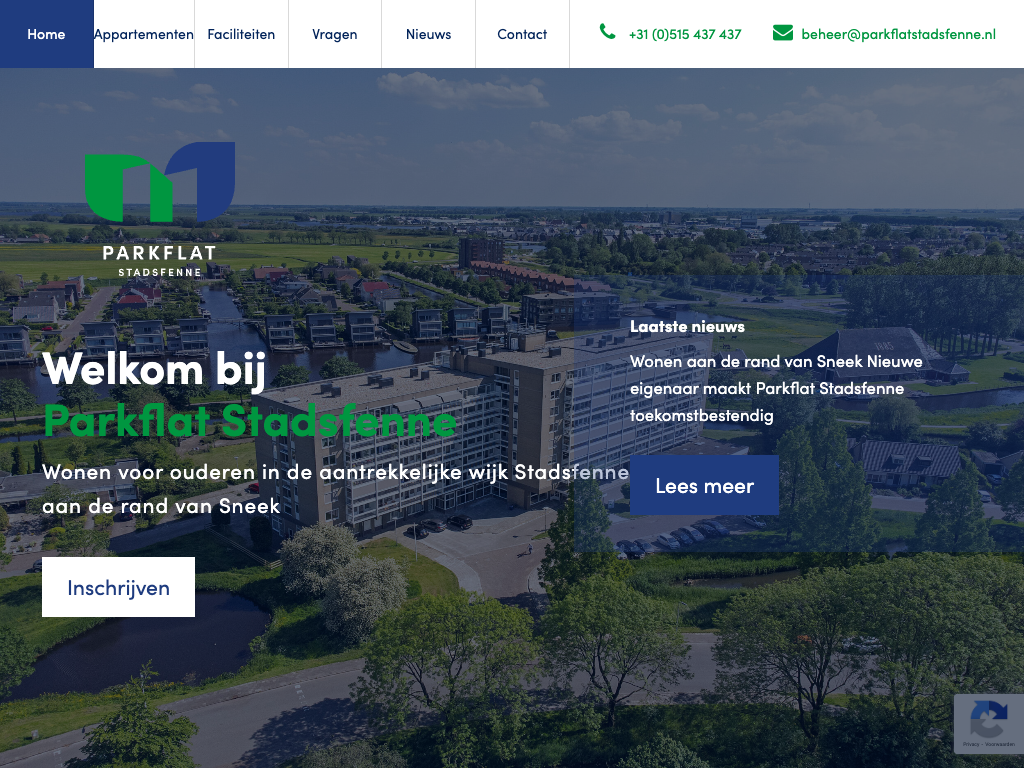
Task: Click the green Parkflat Stadsfenne title text
Action: [x=250, y=421]
